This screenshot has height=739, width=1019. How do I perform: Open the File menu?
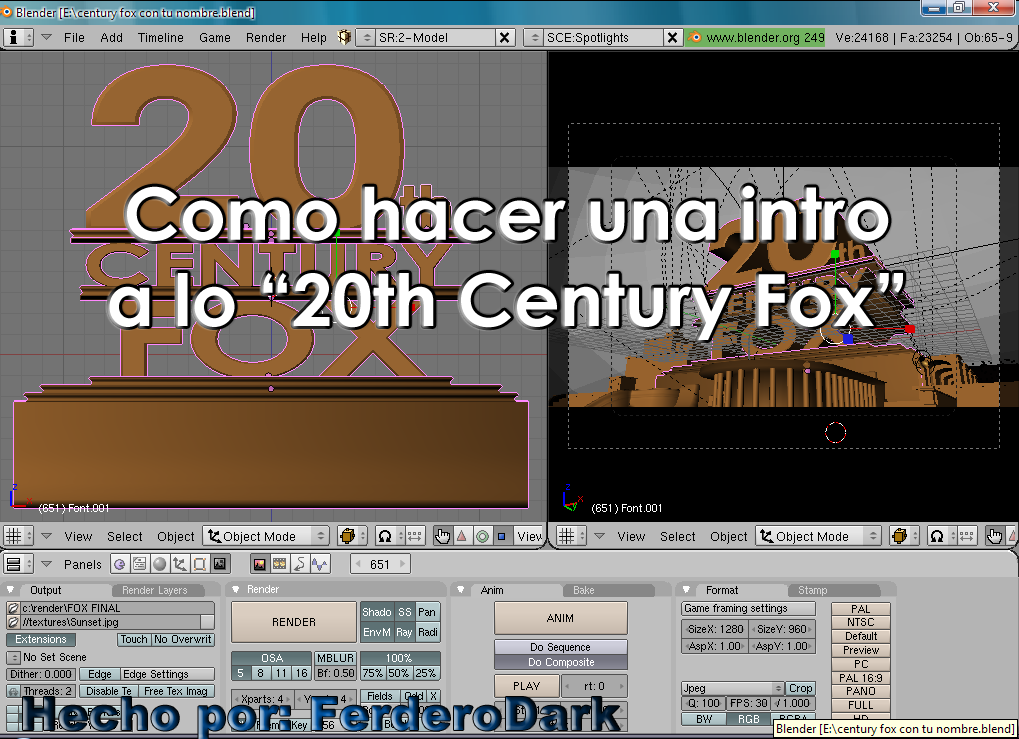coord(74,38)
